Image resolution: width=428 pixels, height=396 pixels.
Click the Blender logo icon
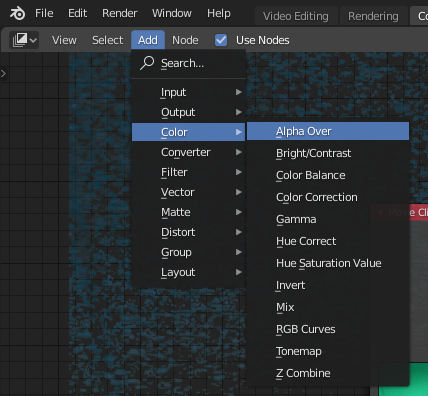click(x=17, y=14)
